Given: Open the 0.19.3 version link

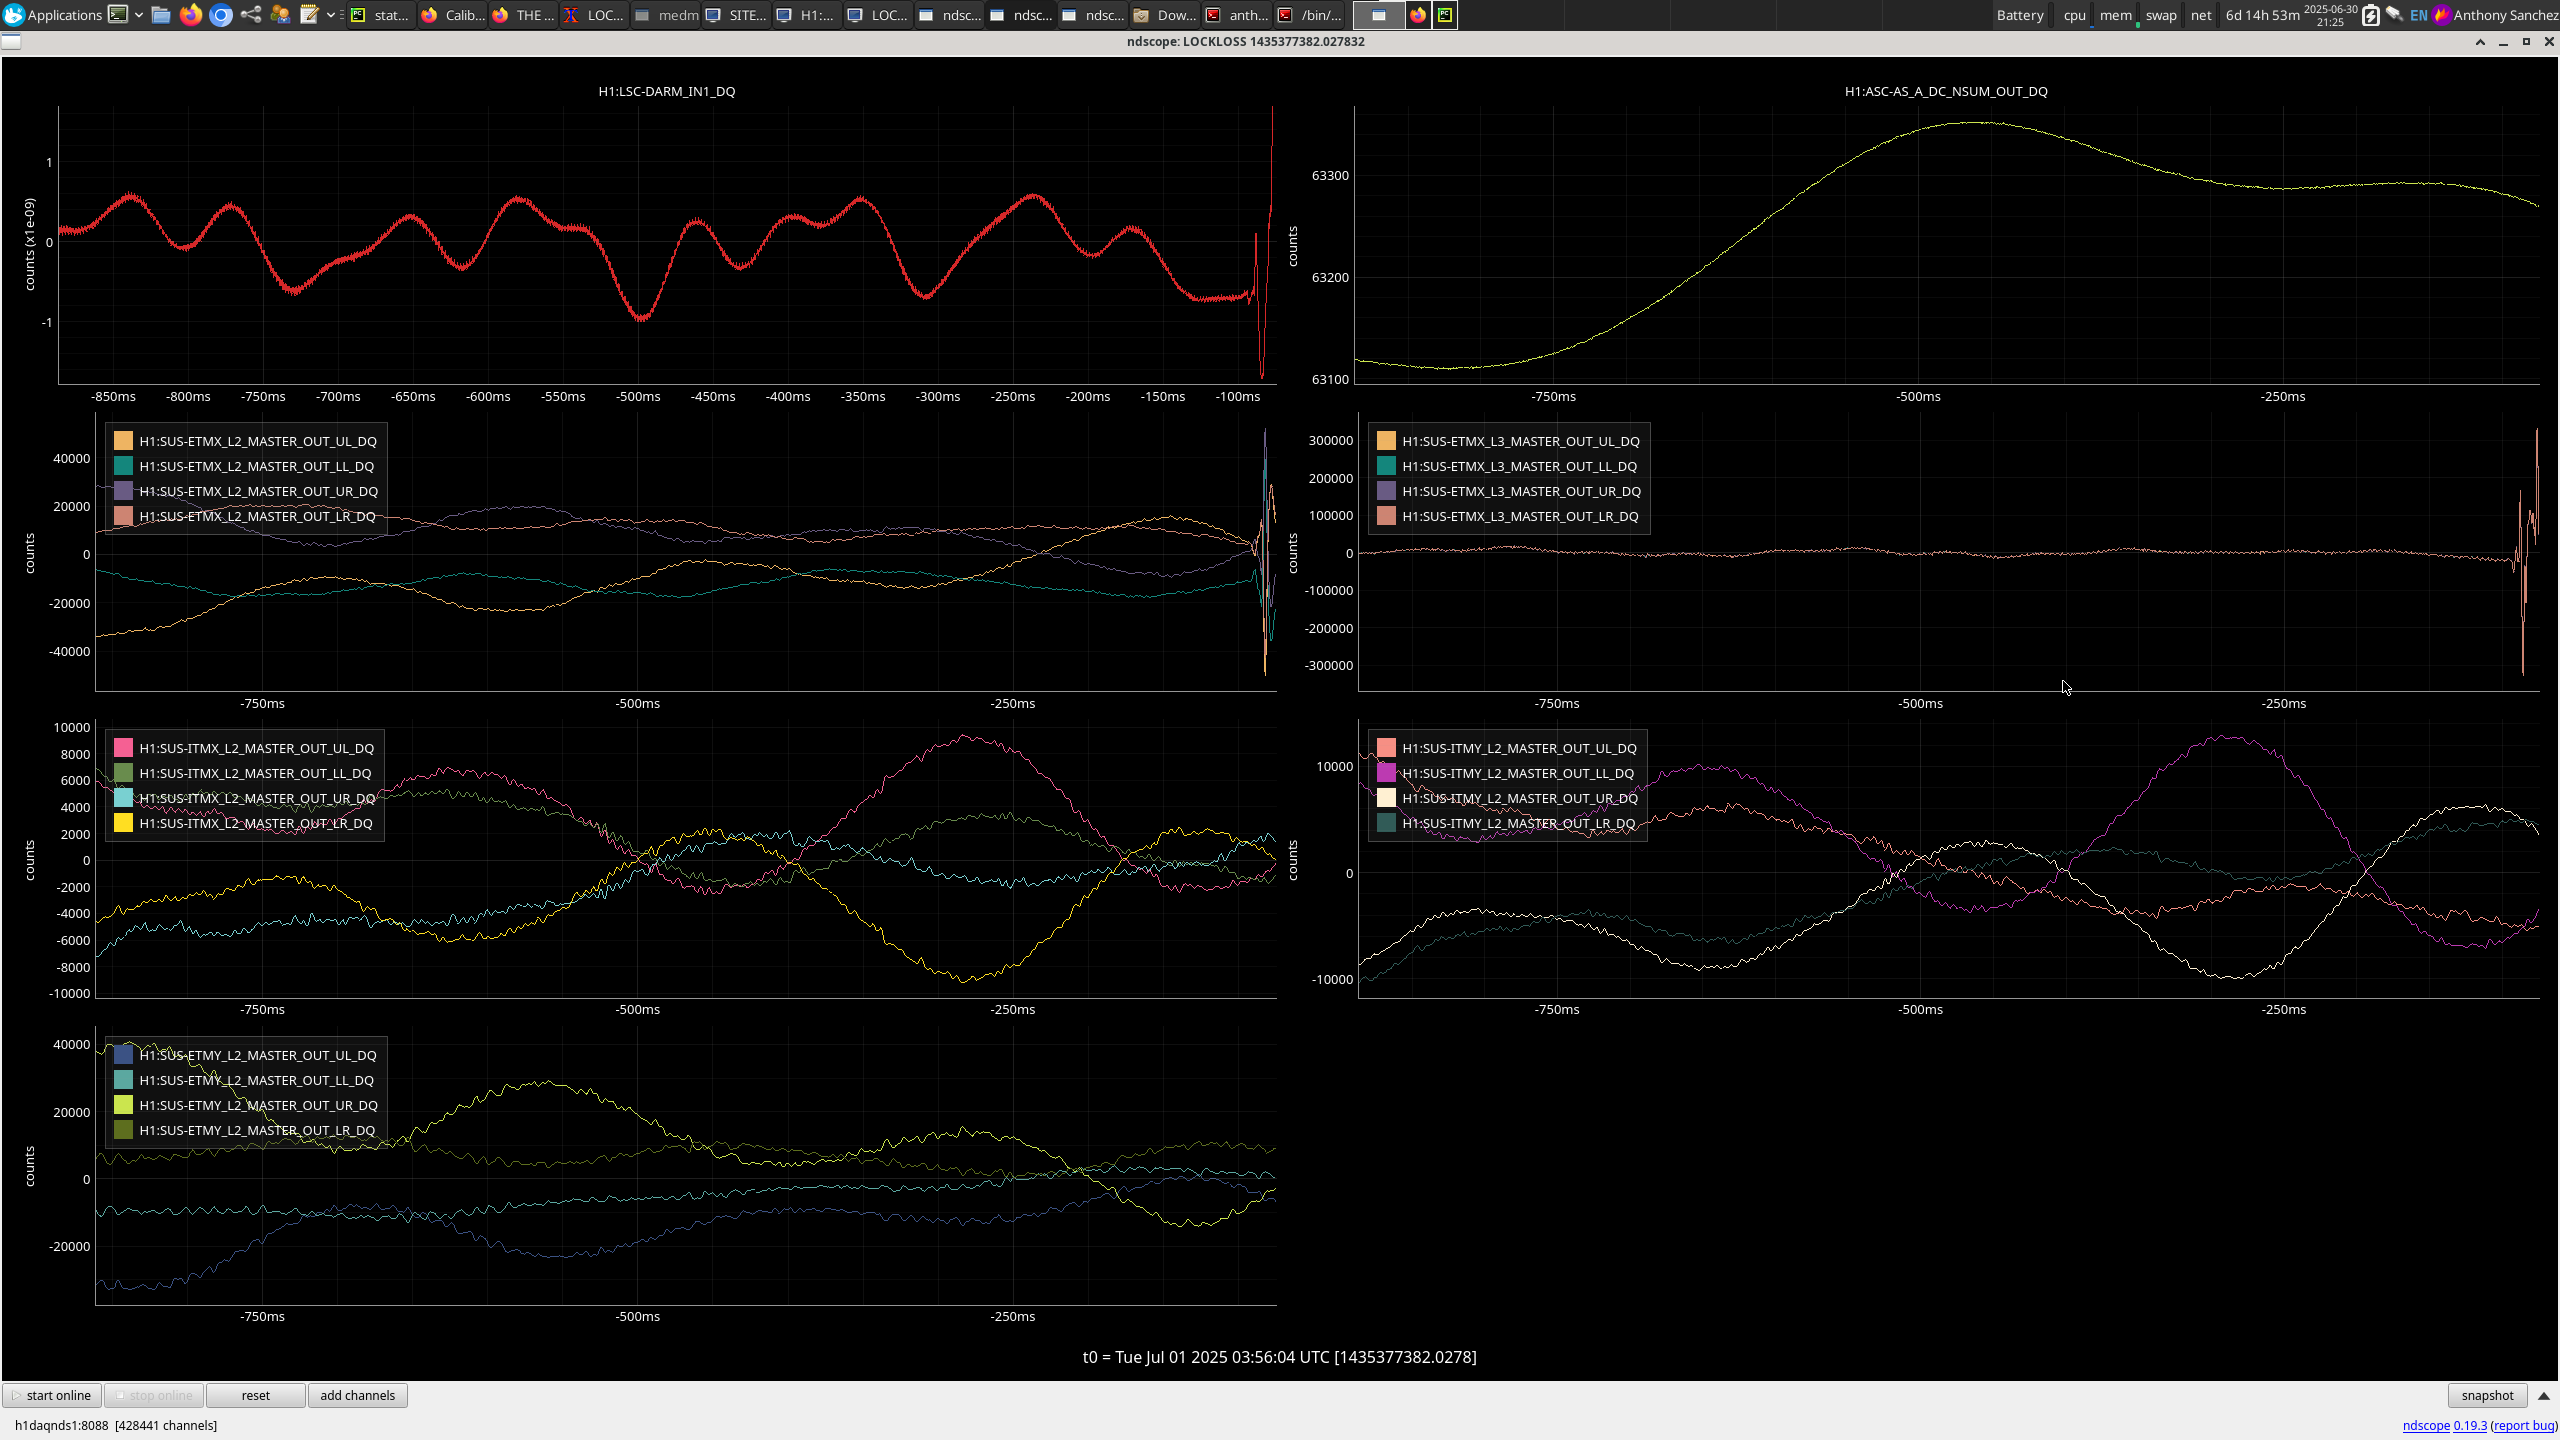Looking at the screenshot, I should click(2470, 1425).
